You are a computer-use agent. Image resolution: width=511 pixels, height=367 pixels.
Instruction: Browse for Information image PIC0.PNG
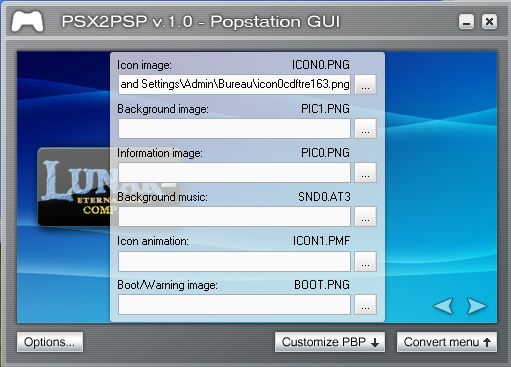[x=365, y=173]
